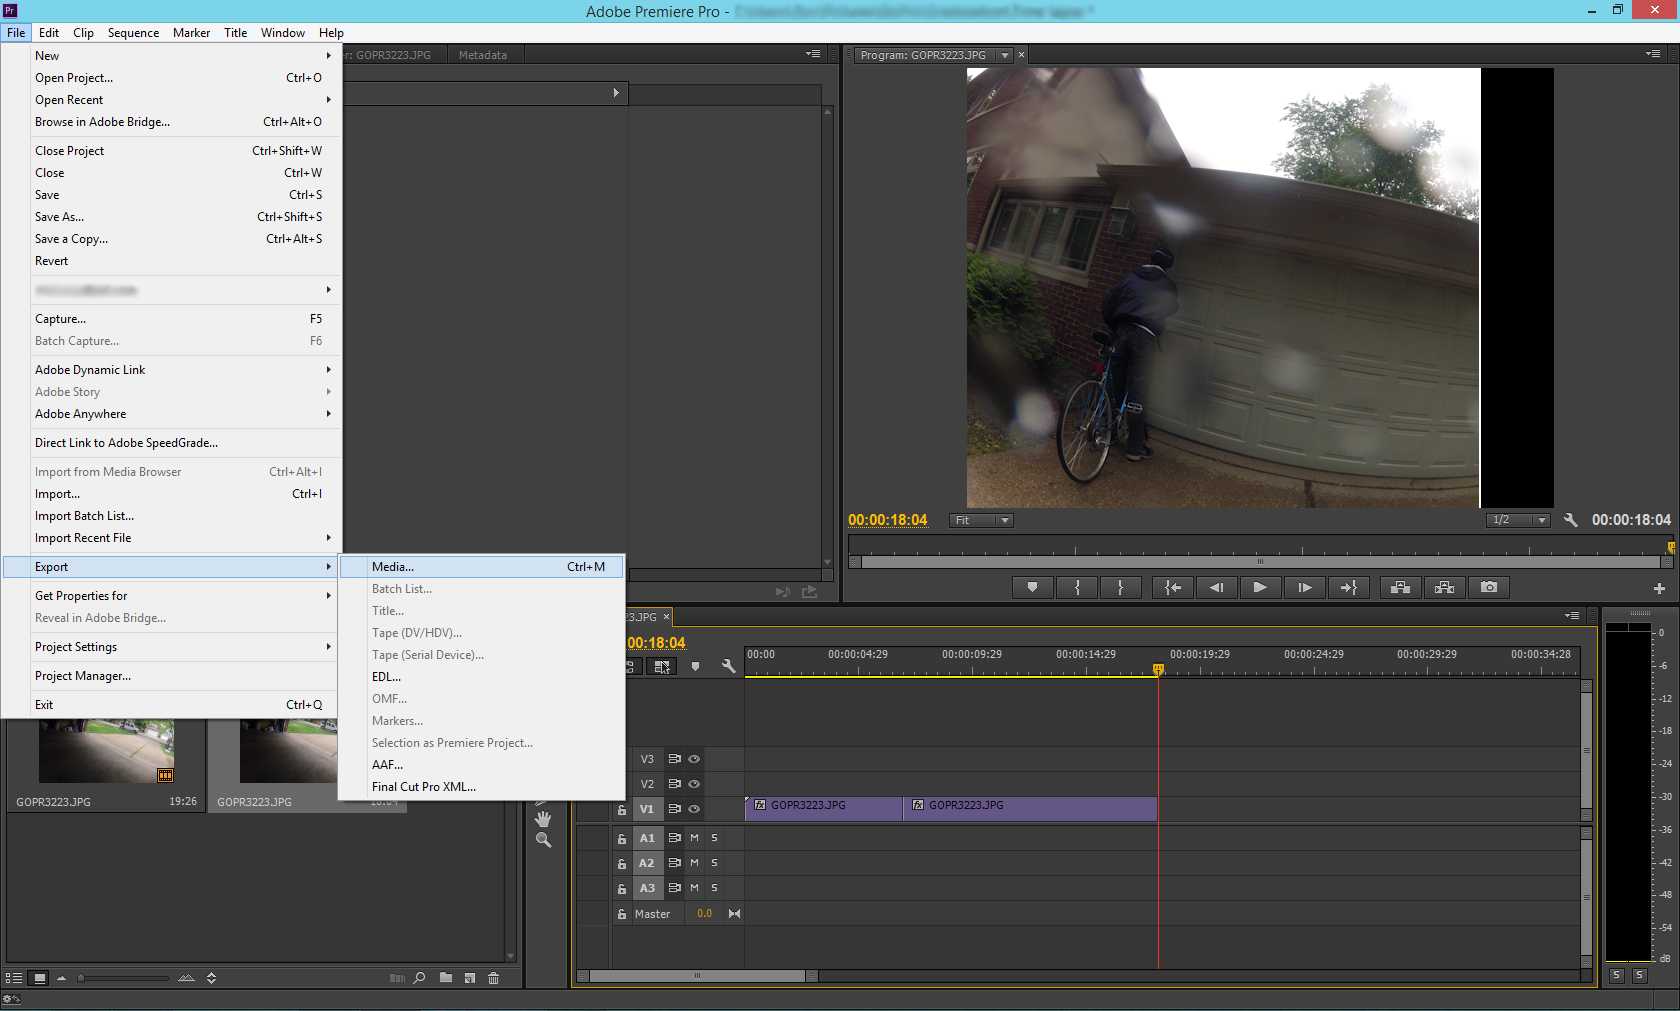Image resolution: width=1680 pixels, height=1011 pixels.
Task: Choose Final Cut Pro XML... export option
Action: [x=481, y=787]
